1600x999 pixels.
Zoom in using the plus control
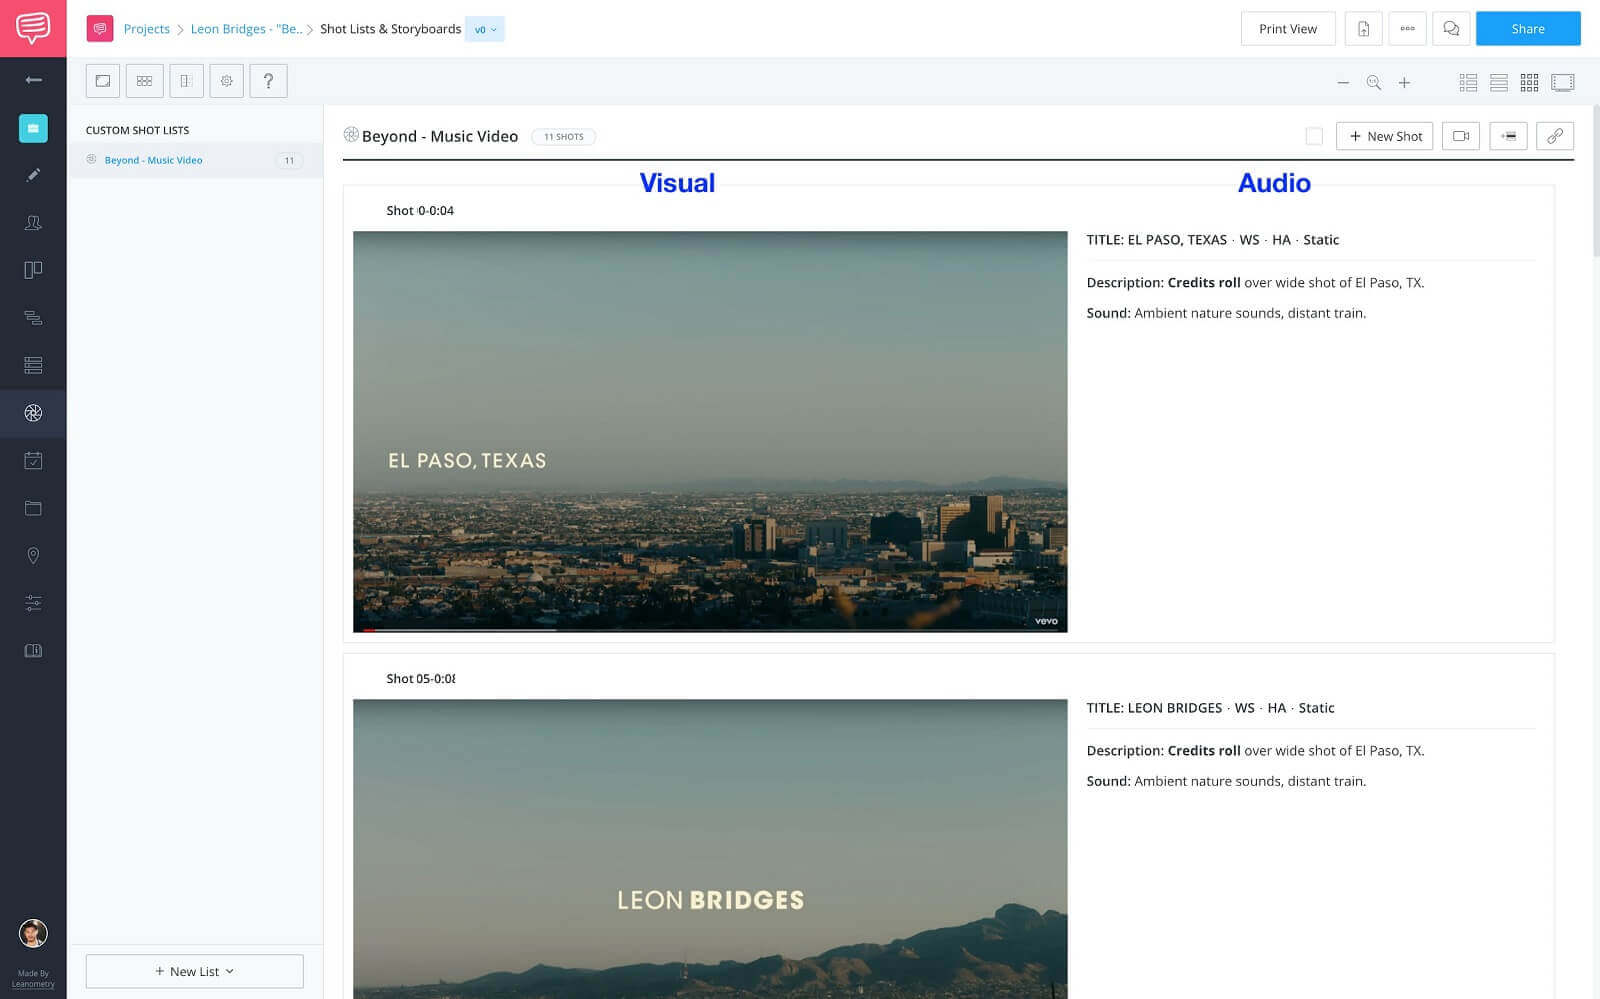click(x=1404, y=83)
